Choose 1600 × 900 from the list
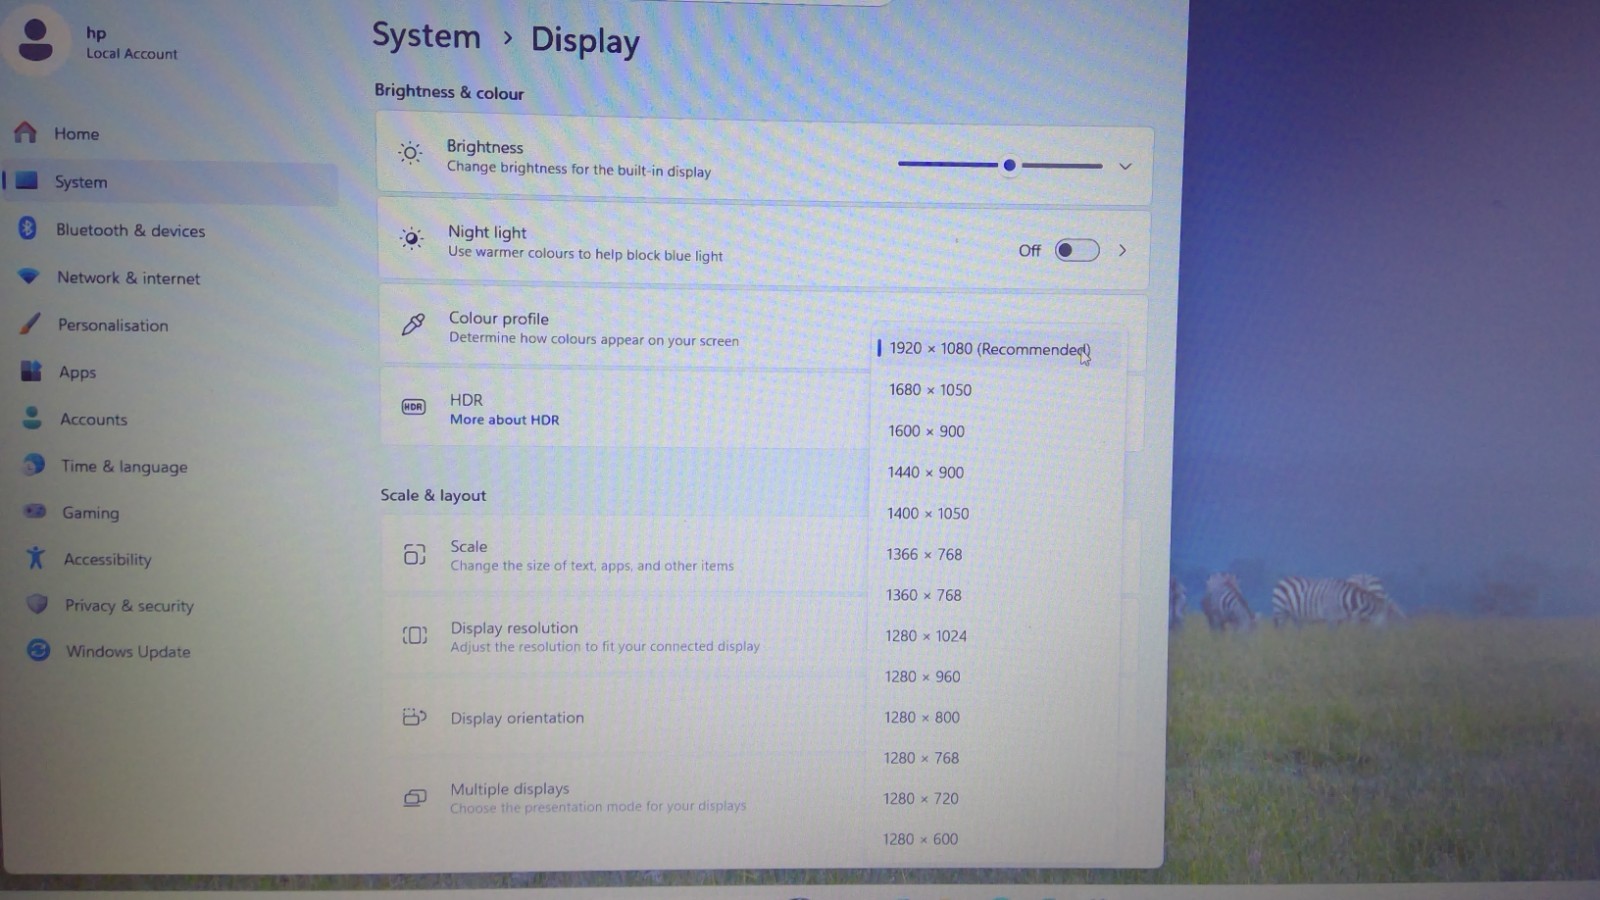 point(996,431)
